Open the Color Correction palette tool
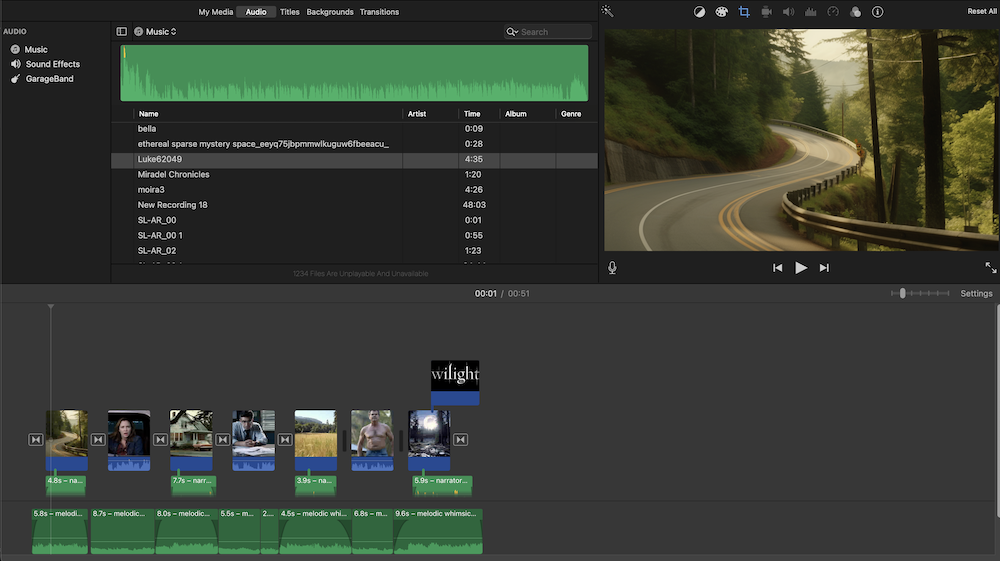Screen dimensions: 1000x561 (x=721, y=11)
